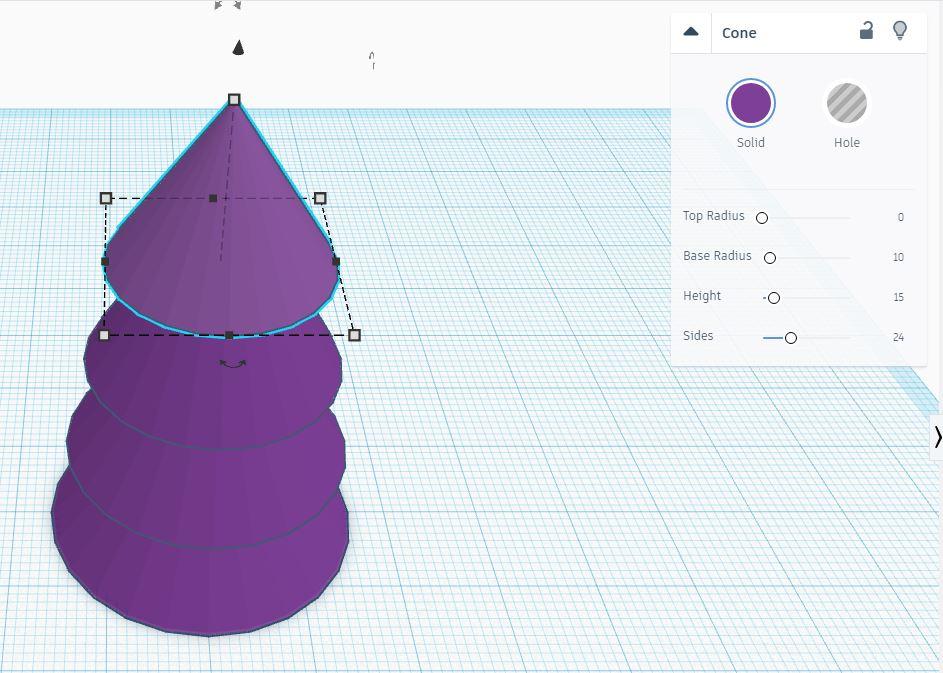Click the left edge midpoint handle
Image resolution: width=943 pixels, height=673 pixels.
click(x=105, y=262)
